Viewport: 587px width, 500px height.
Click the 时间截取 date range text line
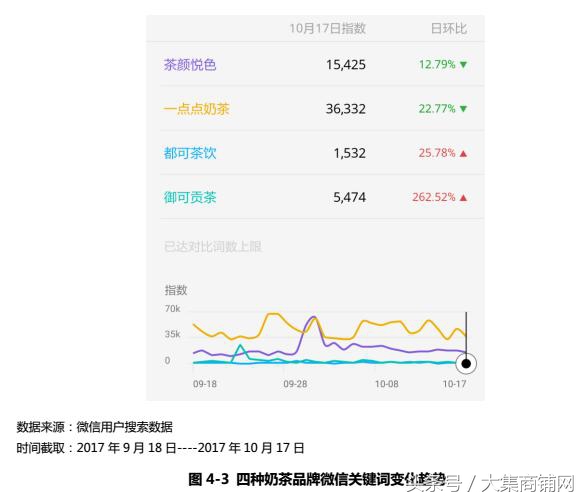coord(160,448)
